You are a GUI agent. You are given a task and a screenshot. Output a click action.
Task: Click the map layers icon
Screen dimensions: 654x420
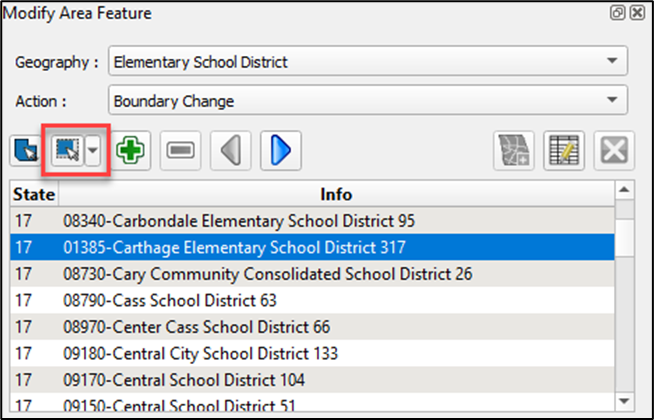coord(513,151)
